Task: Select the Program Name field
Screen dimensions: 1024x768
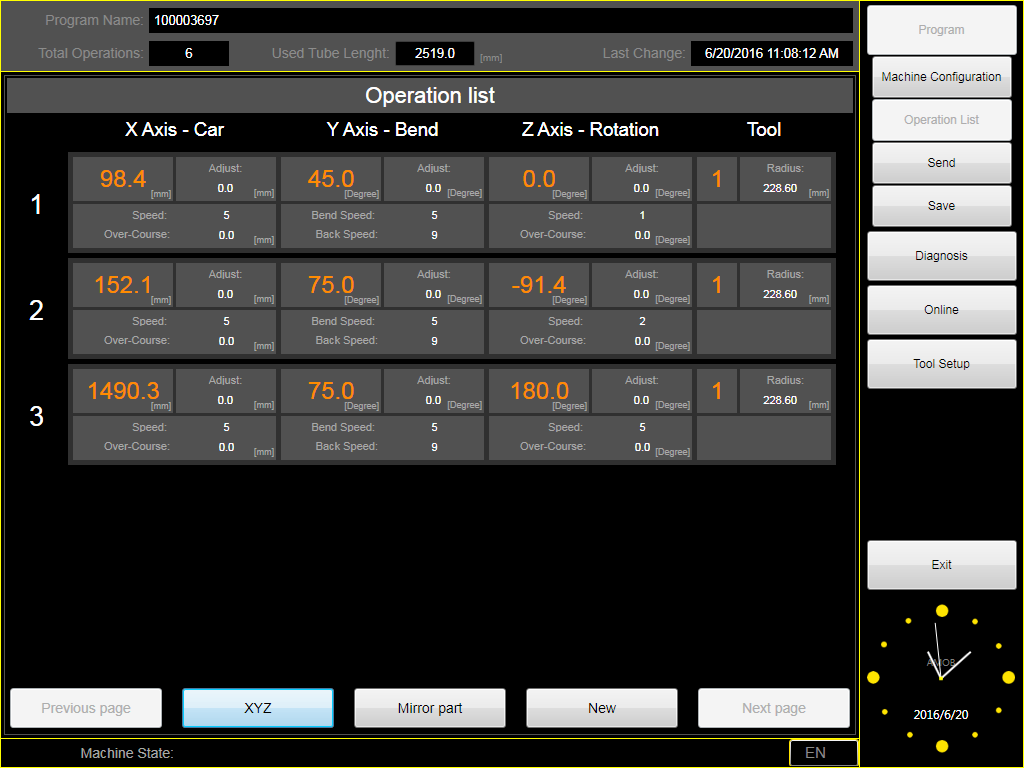Action: (500, 20)
